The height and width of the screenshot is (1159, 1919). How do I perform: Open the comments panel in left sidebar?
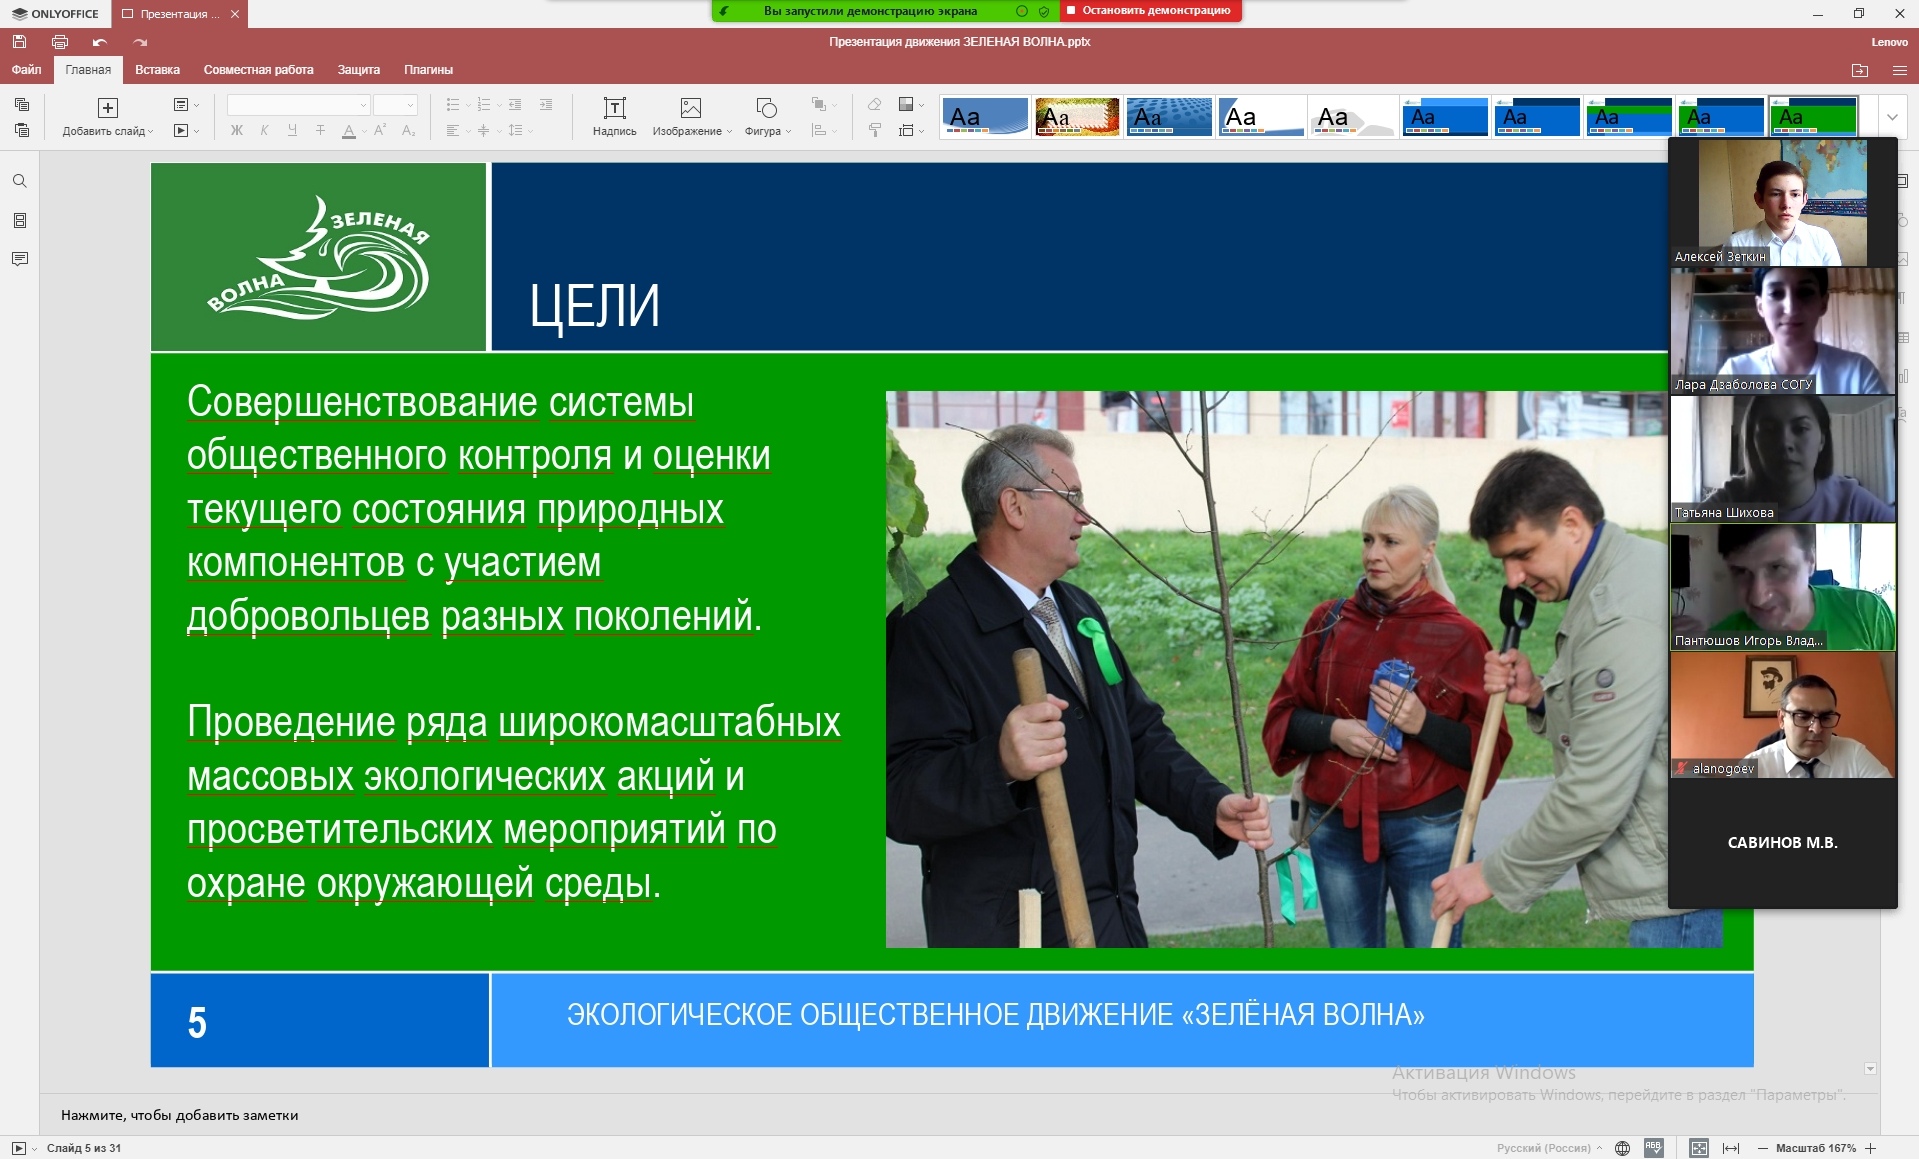tap(19, 259)
